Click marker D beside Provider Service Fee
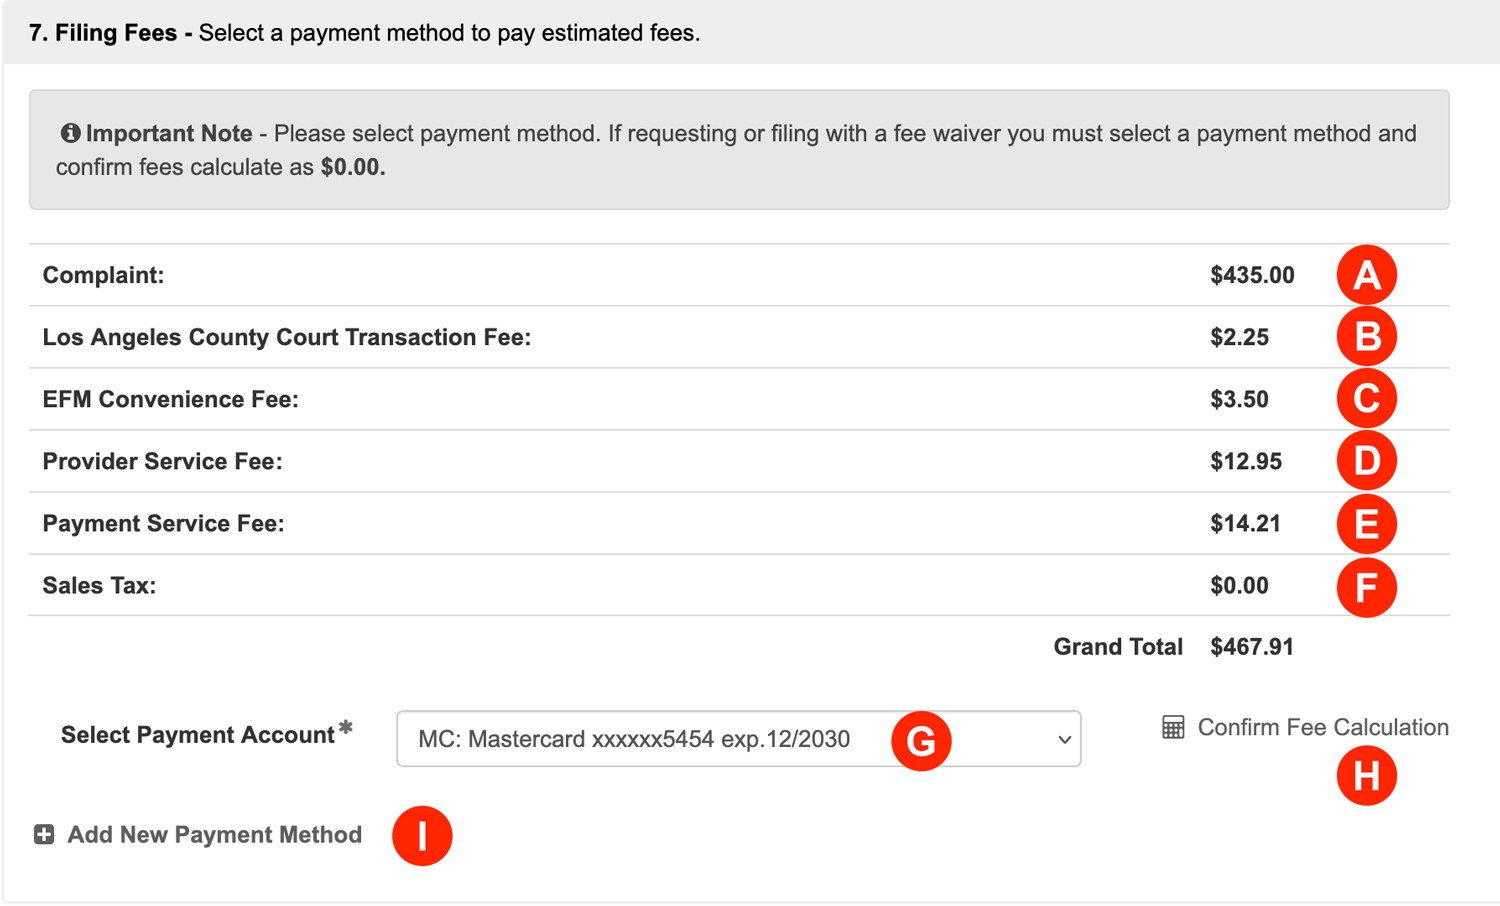 pos(1366,461)
